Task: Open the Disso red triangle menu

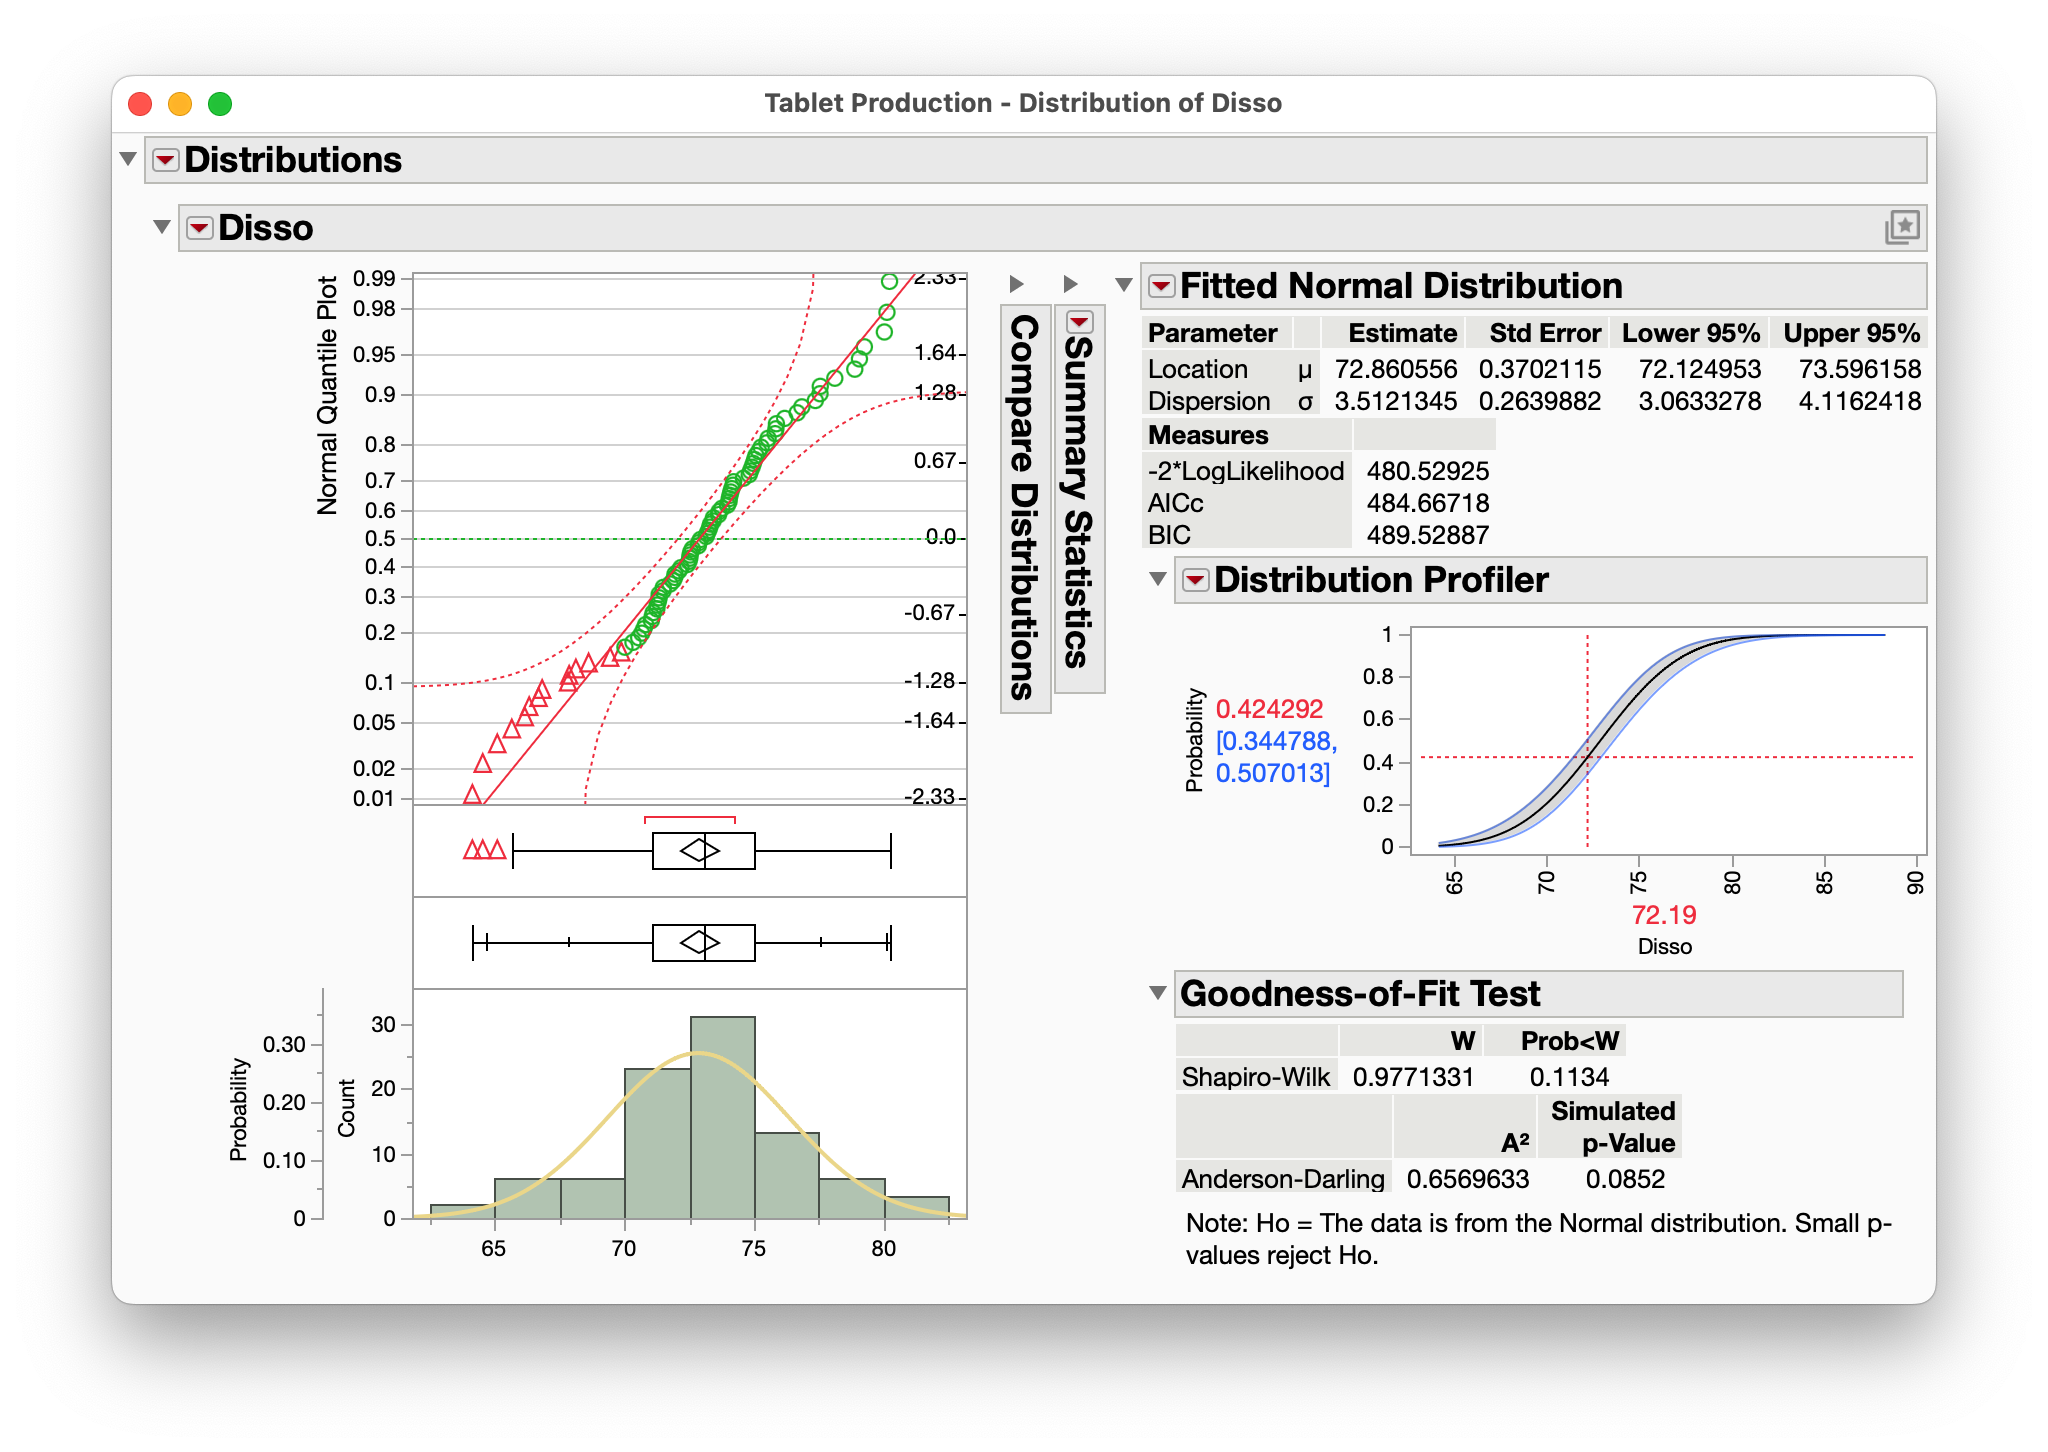Action: 200,228
